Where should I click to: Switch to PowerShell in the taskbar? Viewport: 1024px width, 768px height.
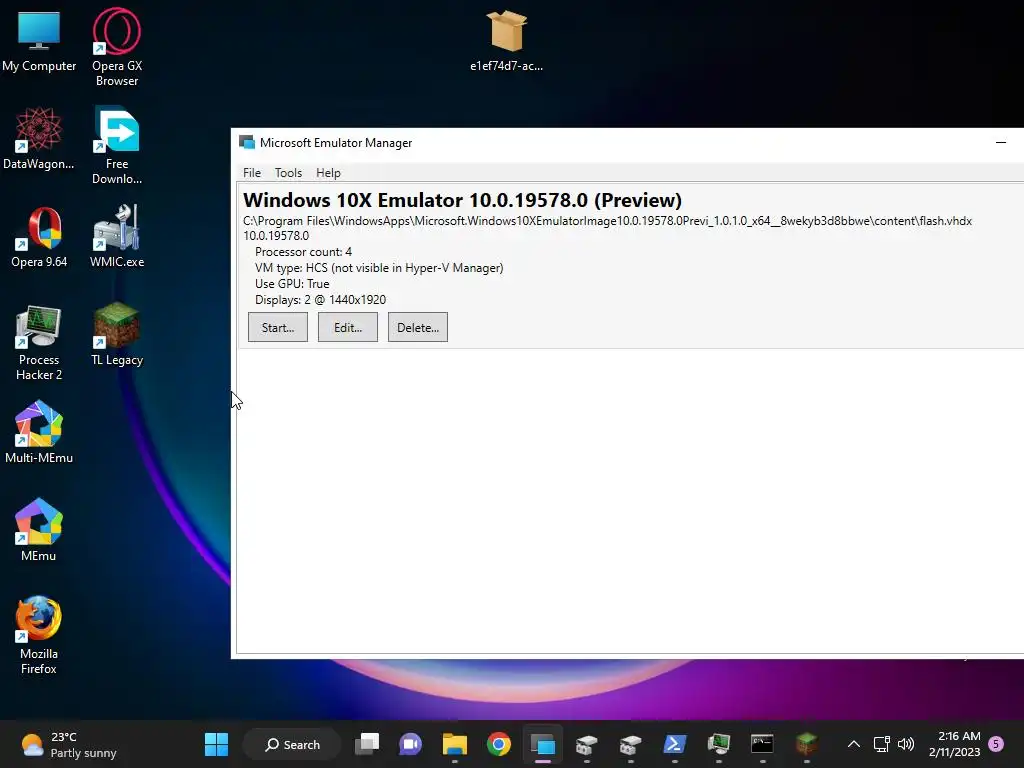click(674, 744)
